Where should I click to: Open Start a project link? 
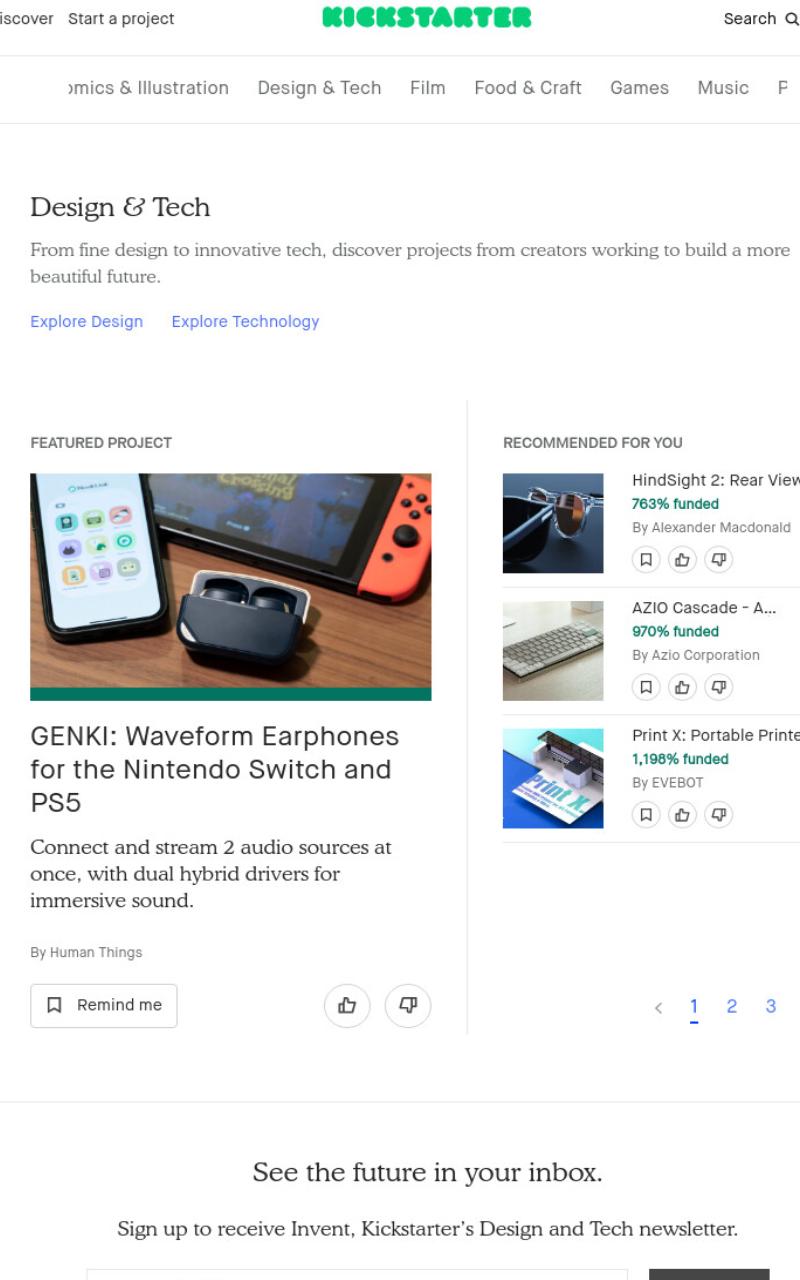coord(121,19)
